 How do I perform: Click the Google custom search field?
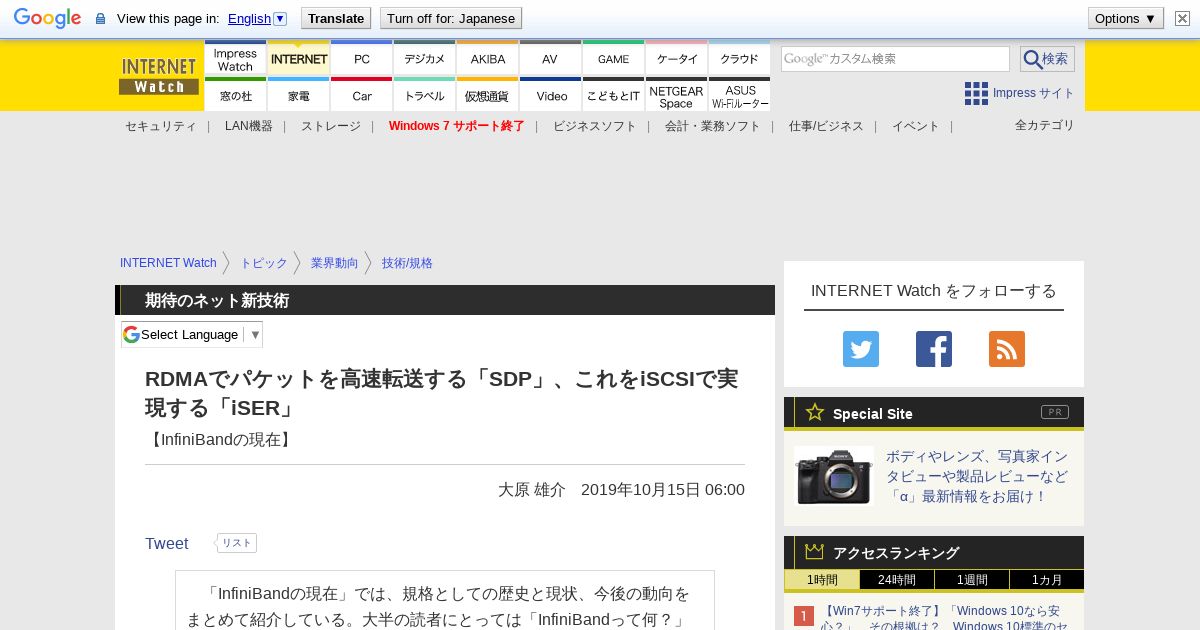pos(895,59)
